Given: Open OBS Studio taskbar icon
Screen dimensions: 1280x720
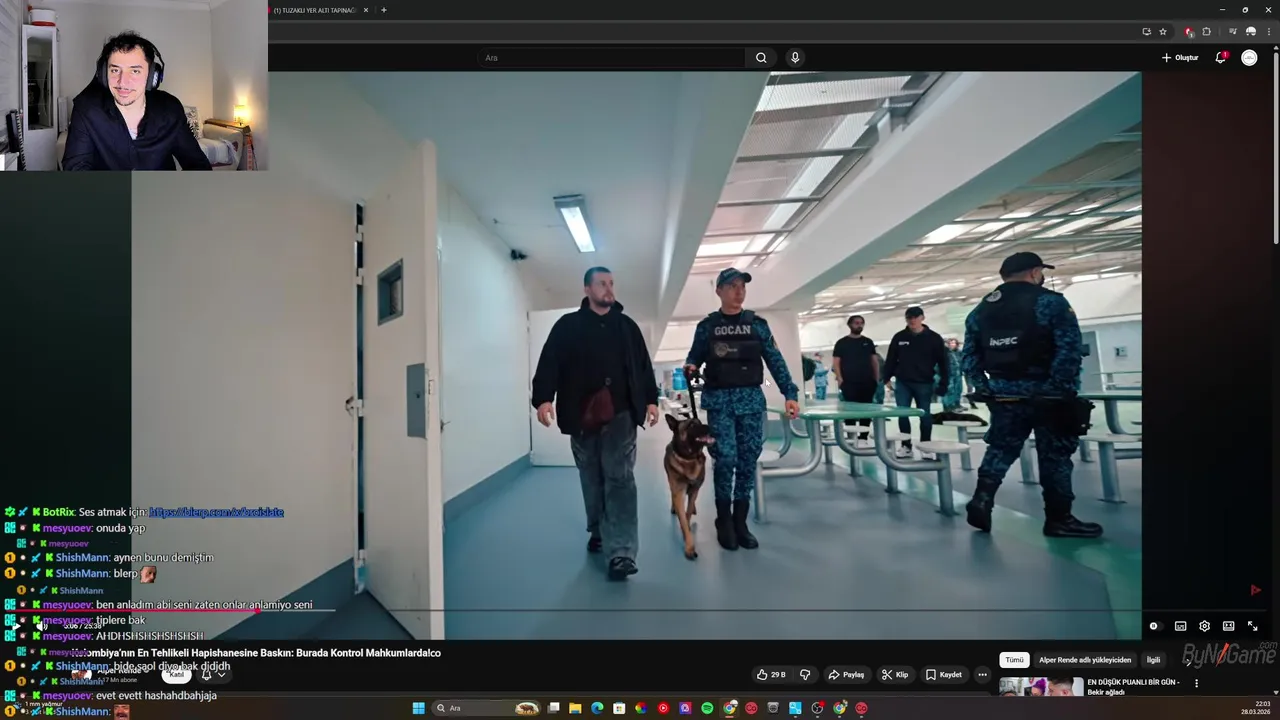Looking at the screenshot, I should (817, 708).
